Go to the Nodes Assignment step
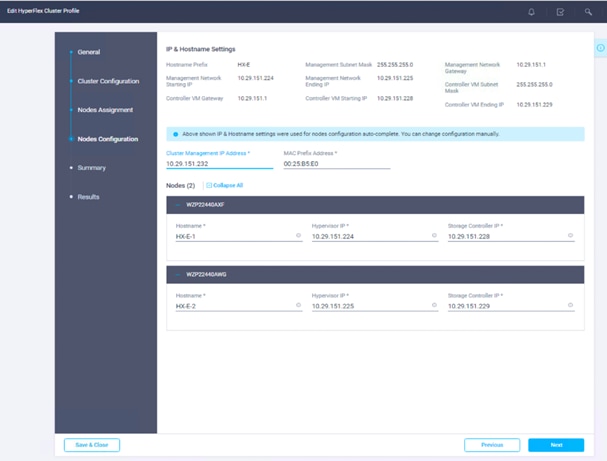This screenshot has height=461, width=607. pos(105,110)
